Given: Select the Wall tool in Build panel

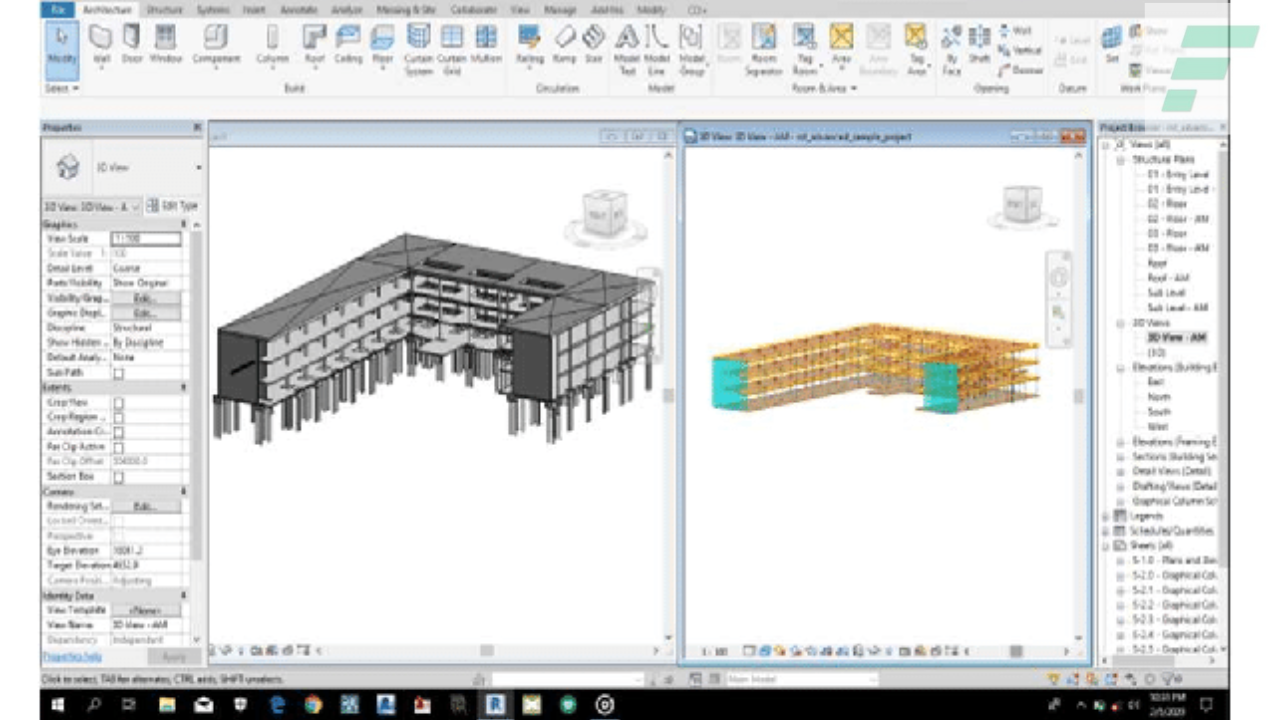Looking at the screenshot, I should [x=102, y=46].
